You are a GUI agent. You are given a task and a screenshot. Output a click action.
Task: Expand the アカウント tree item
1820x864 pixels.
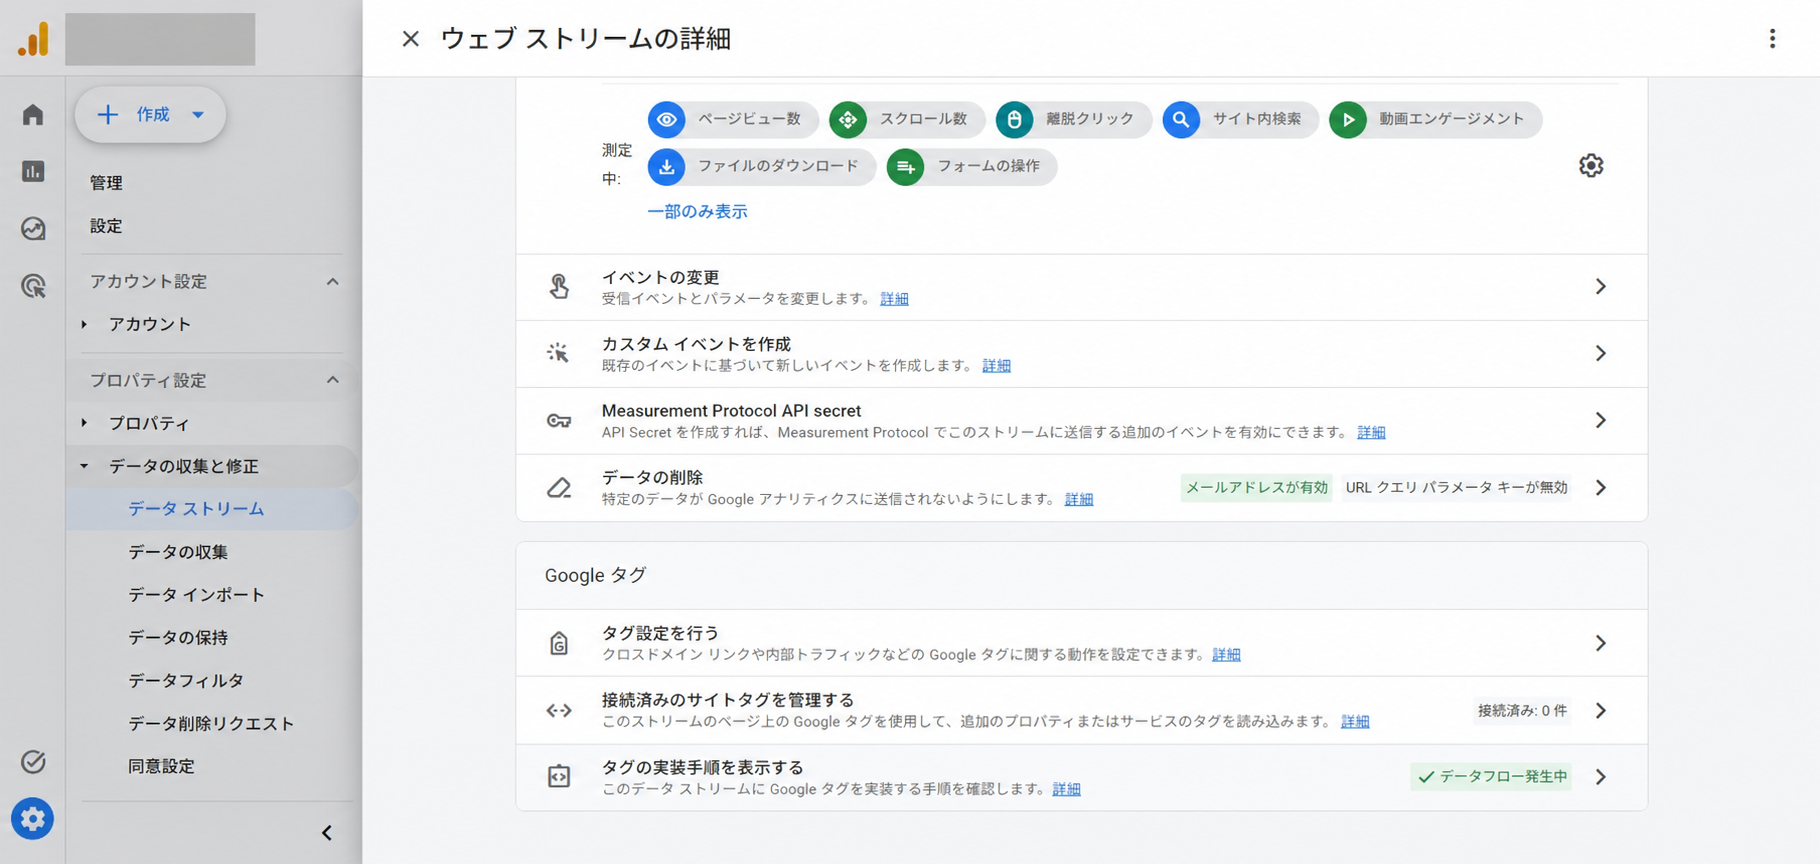click(84, 324)
